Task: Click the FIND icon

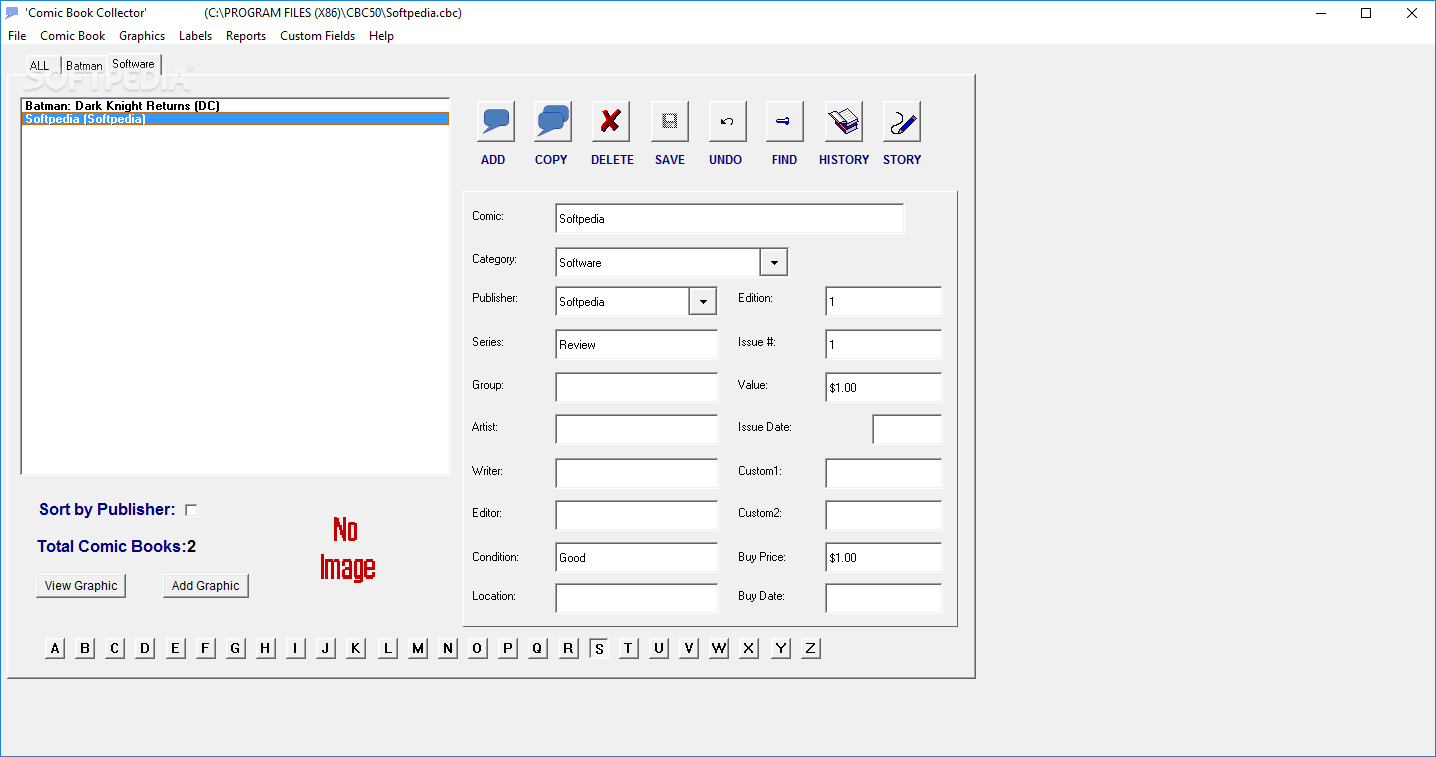Action: (784, 122)
